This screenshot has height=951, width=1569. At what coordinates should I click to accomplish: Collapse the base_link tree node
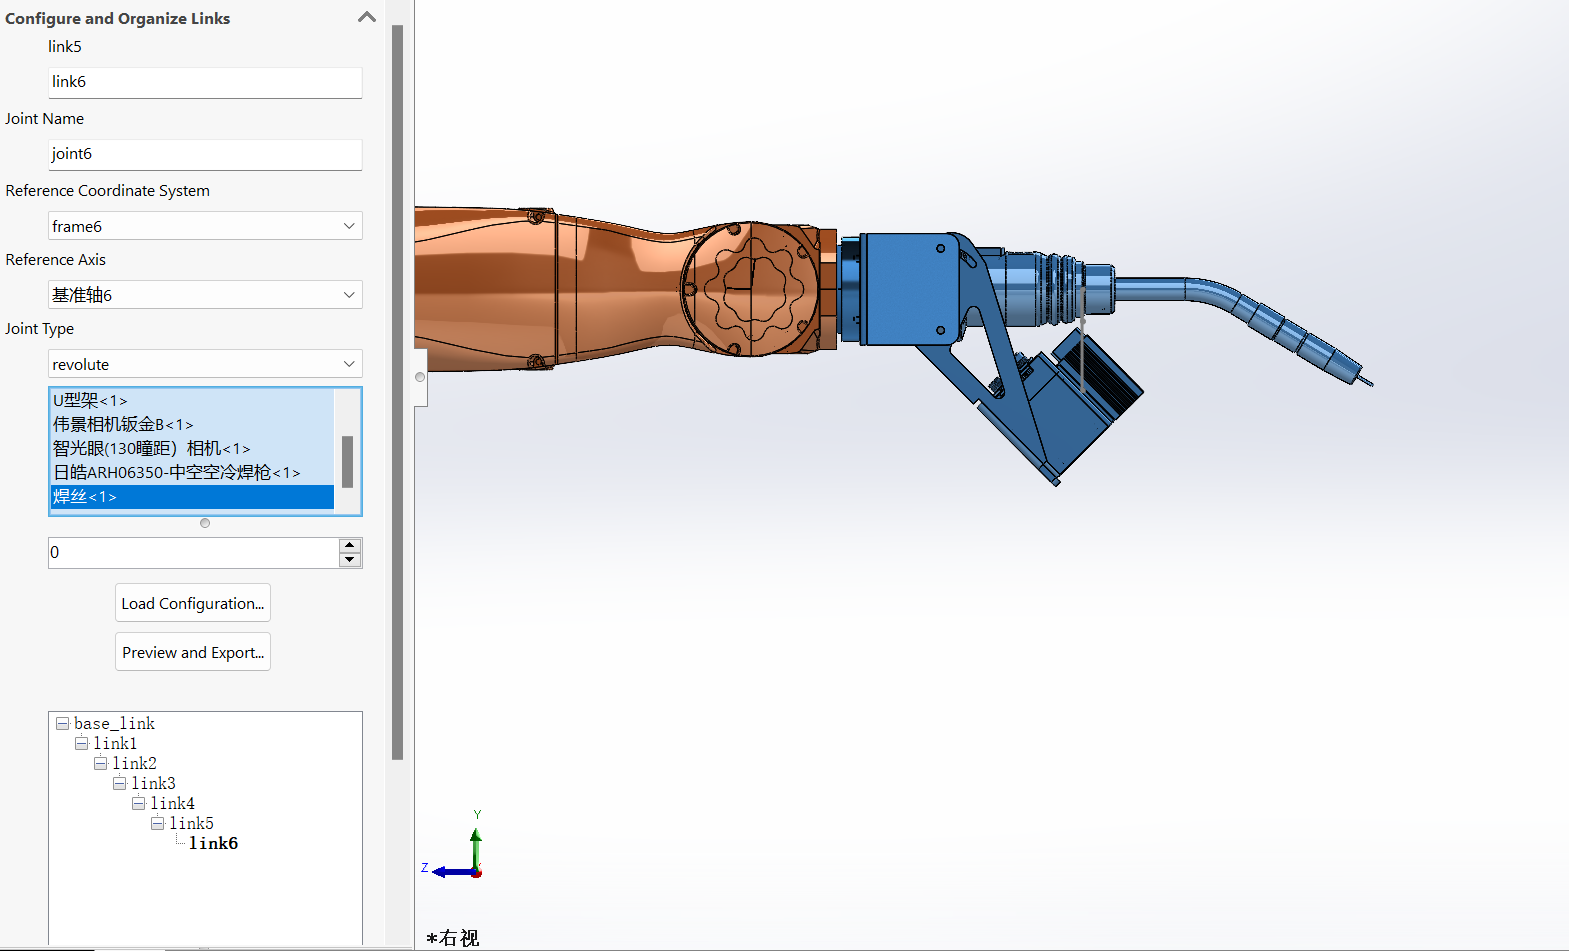(x=62, y=723)
